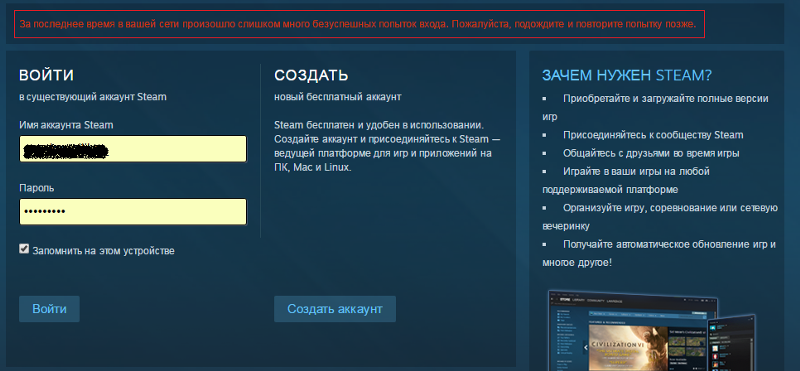Click the paragraph Steam бесплатен и удобен
800x371 pixels.
[x=386, y=146]
